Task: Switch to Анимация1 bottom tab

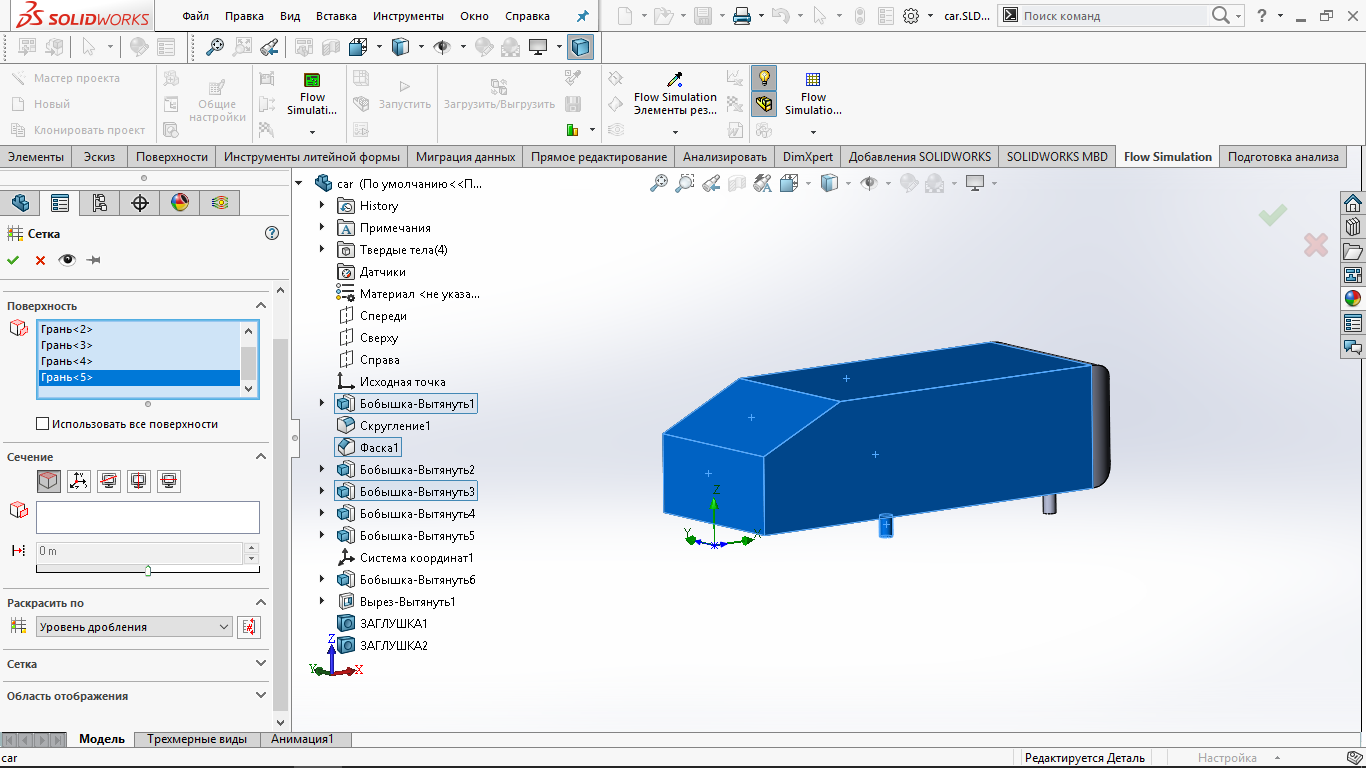Action: (302, 739)
